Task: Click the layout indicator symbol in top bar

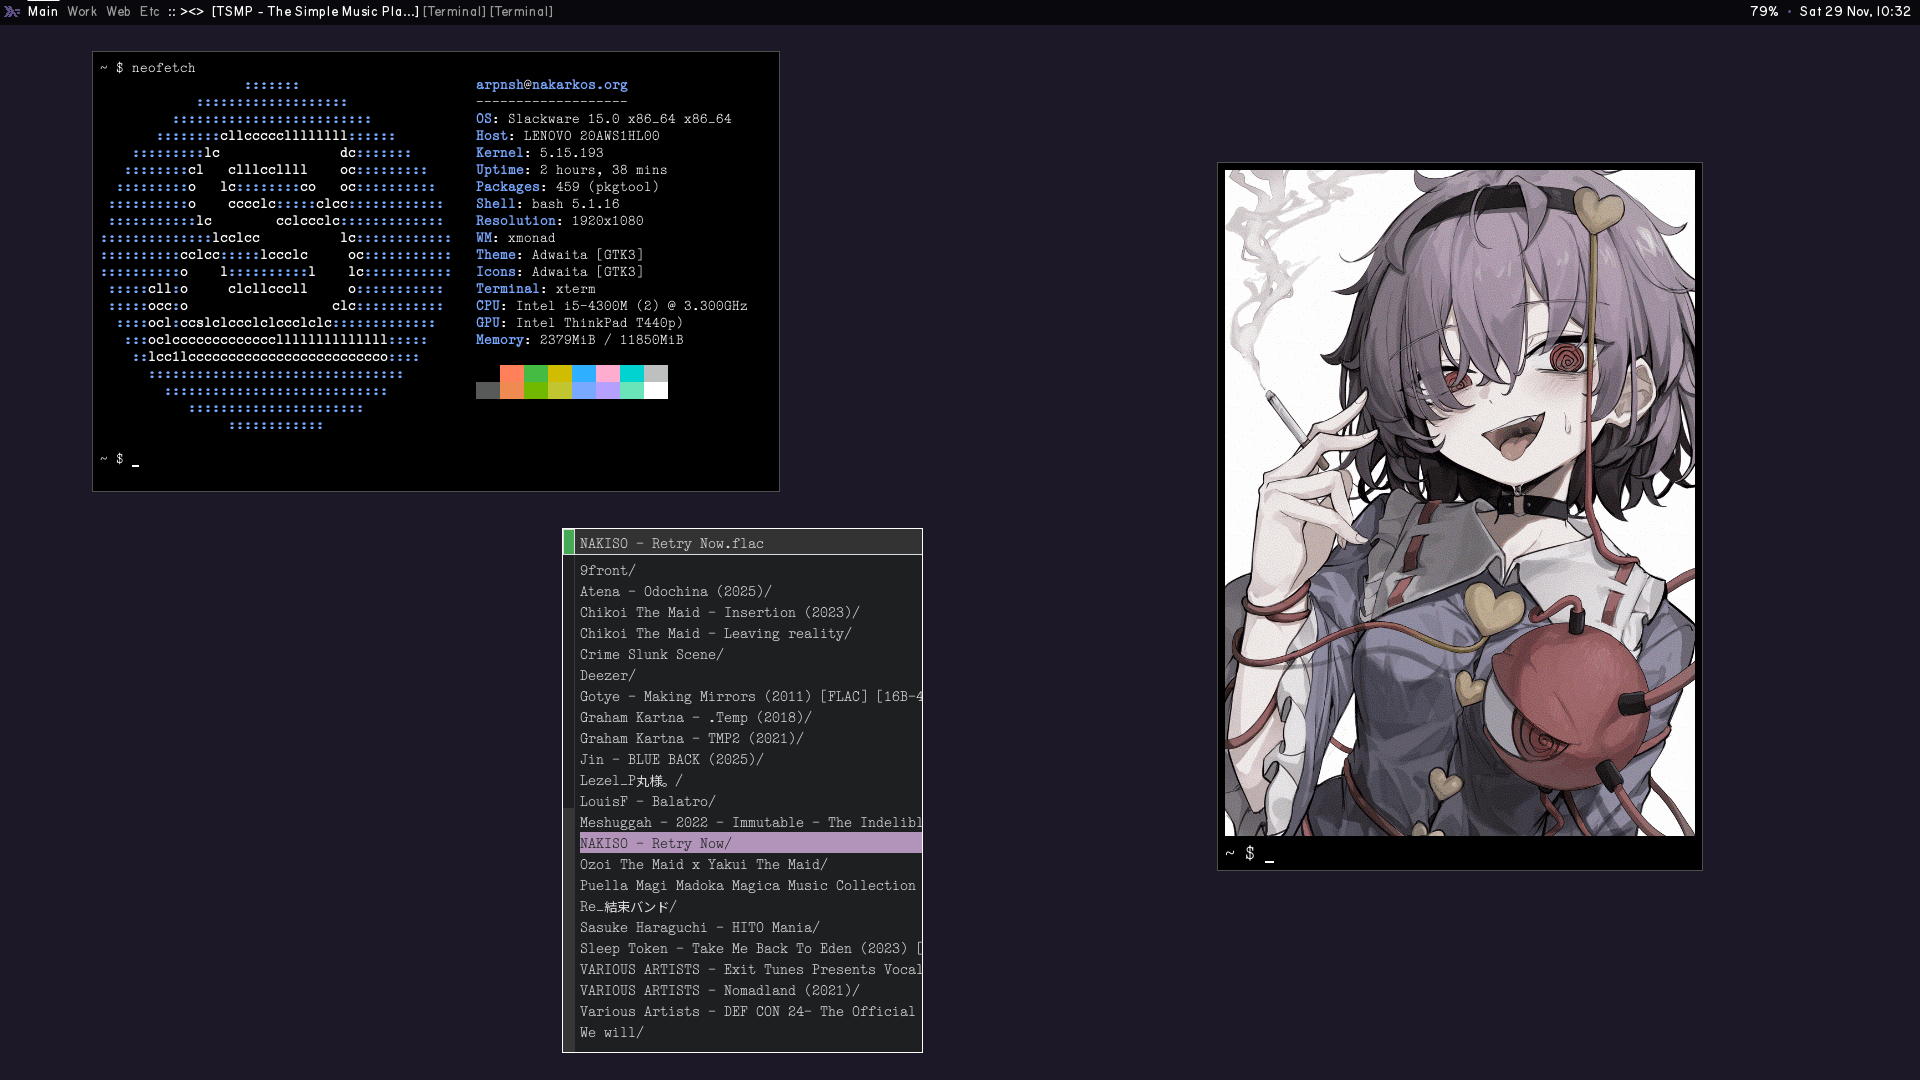Action: pos(192,12)
